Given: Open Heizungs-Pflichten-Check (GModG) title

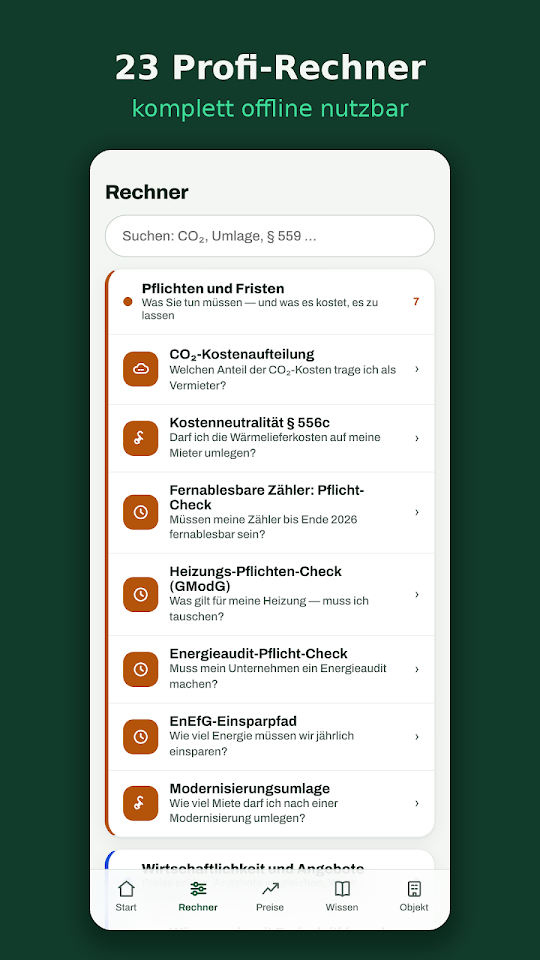Looking at the screenshot, I should tap(255, 579).
